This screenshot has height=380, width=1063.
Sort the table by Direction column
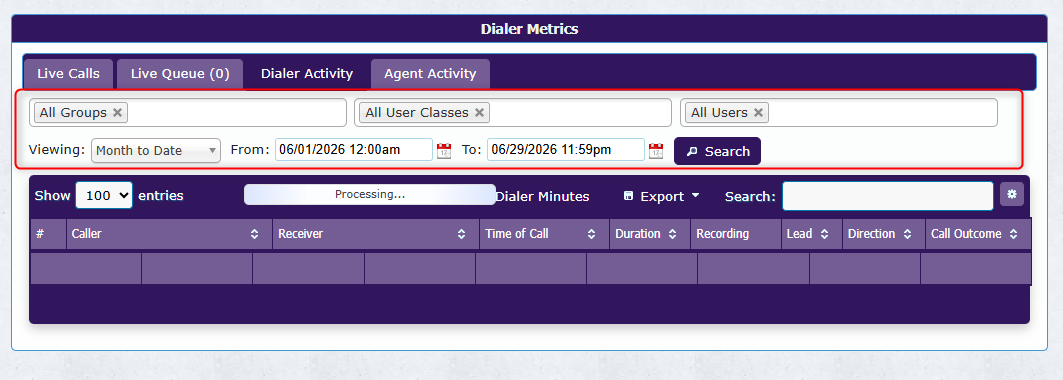pyautogui.click(x=883, y=234)
